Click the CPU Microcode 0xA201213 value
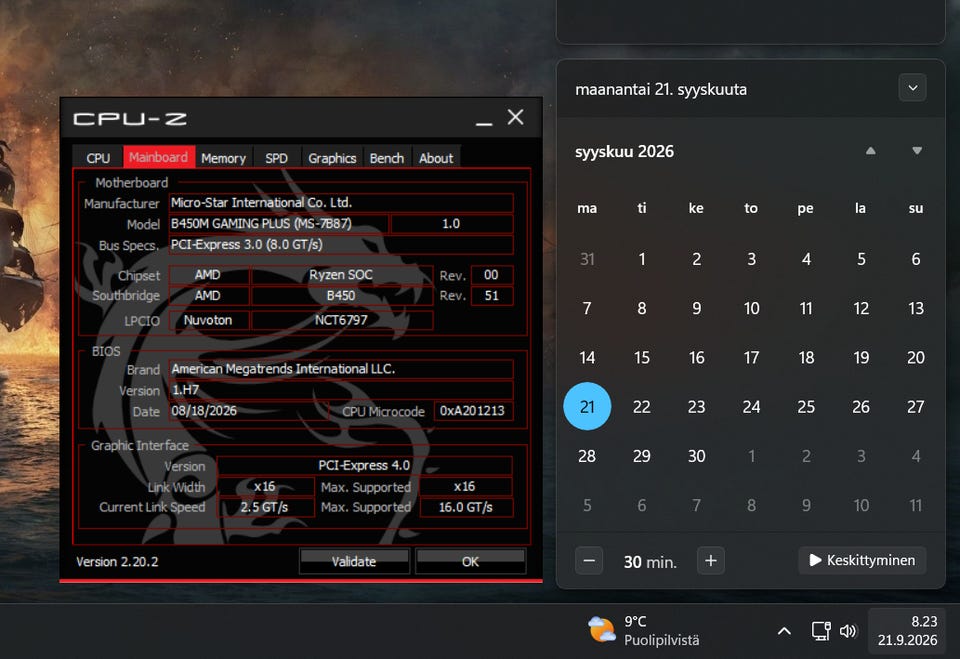 (473, 411)
